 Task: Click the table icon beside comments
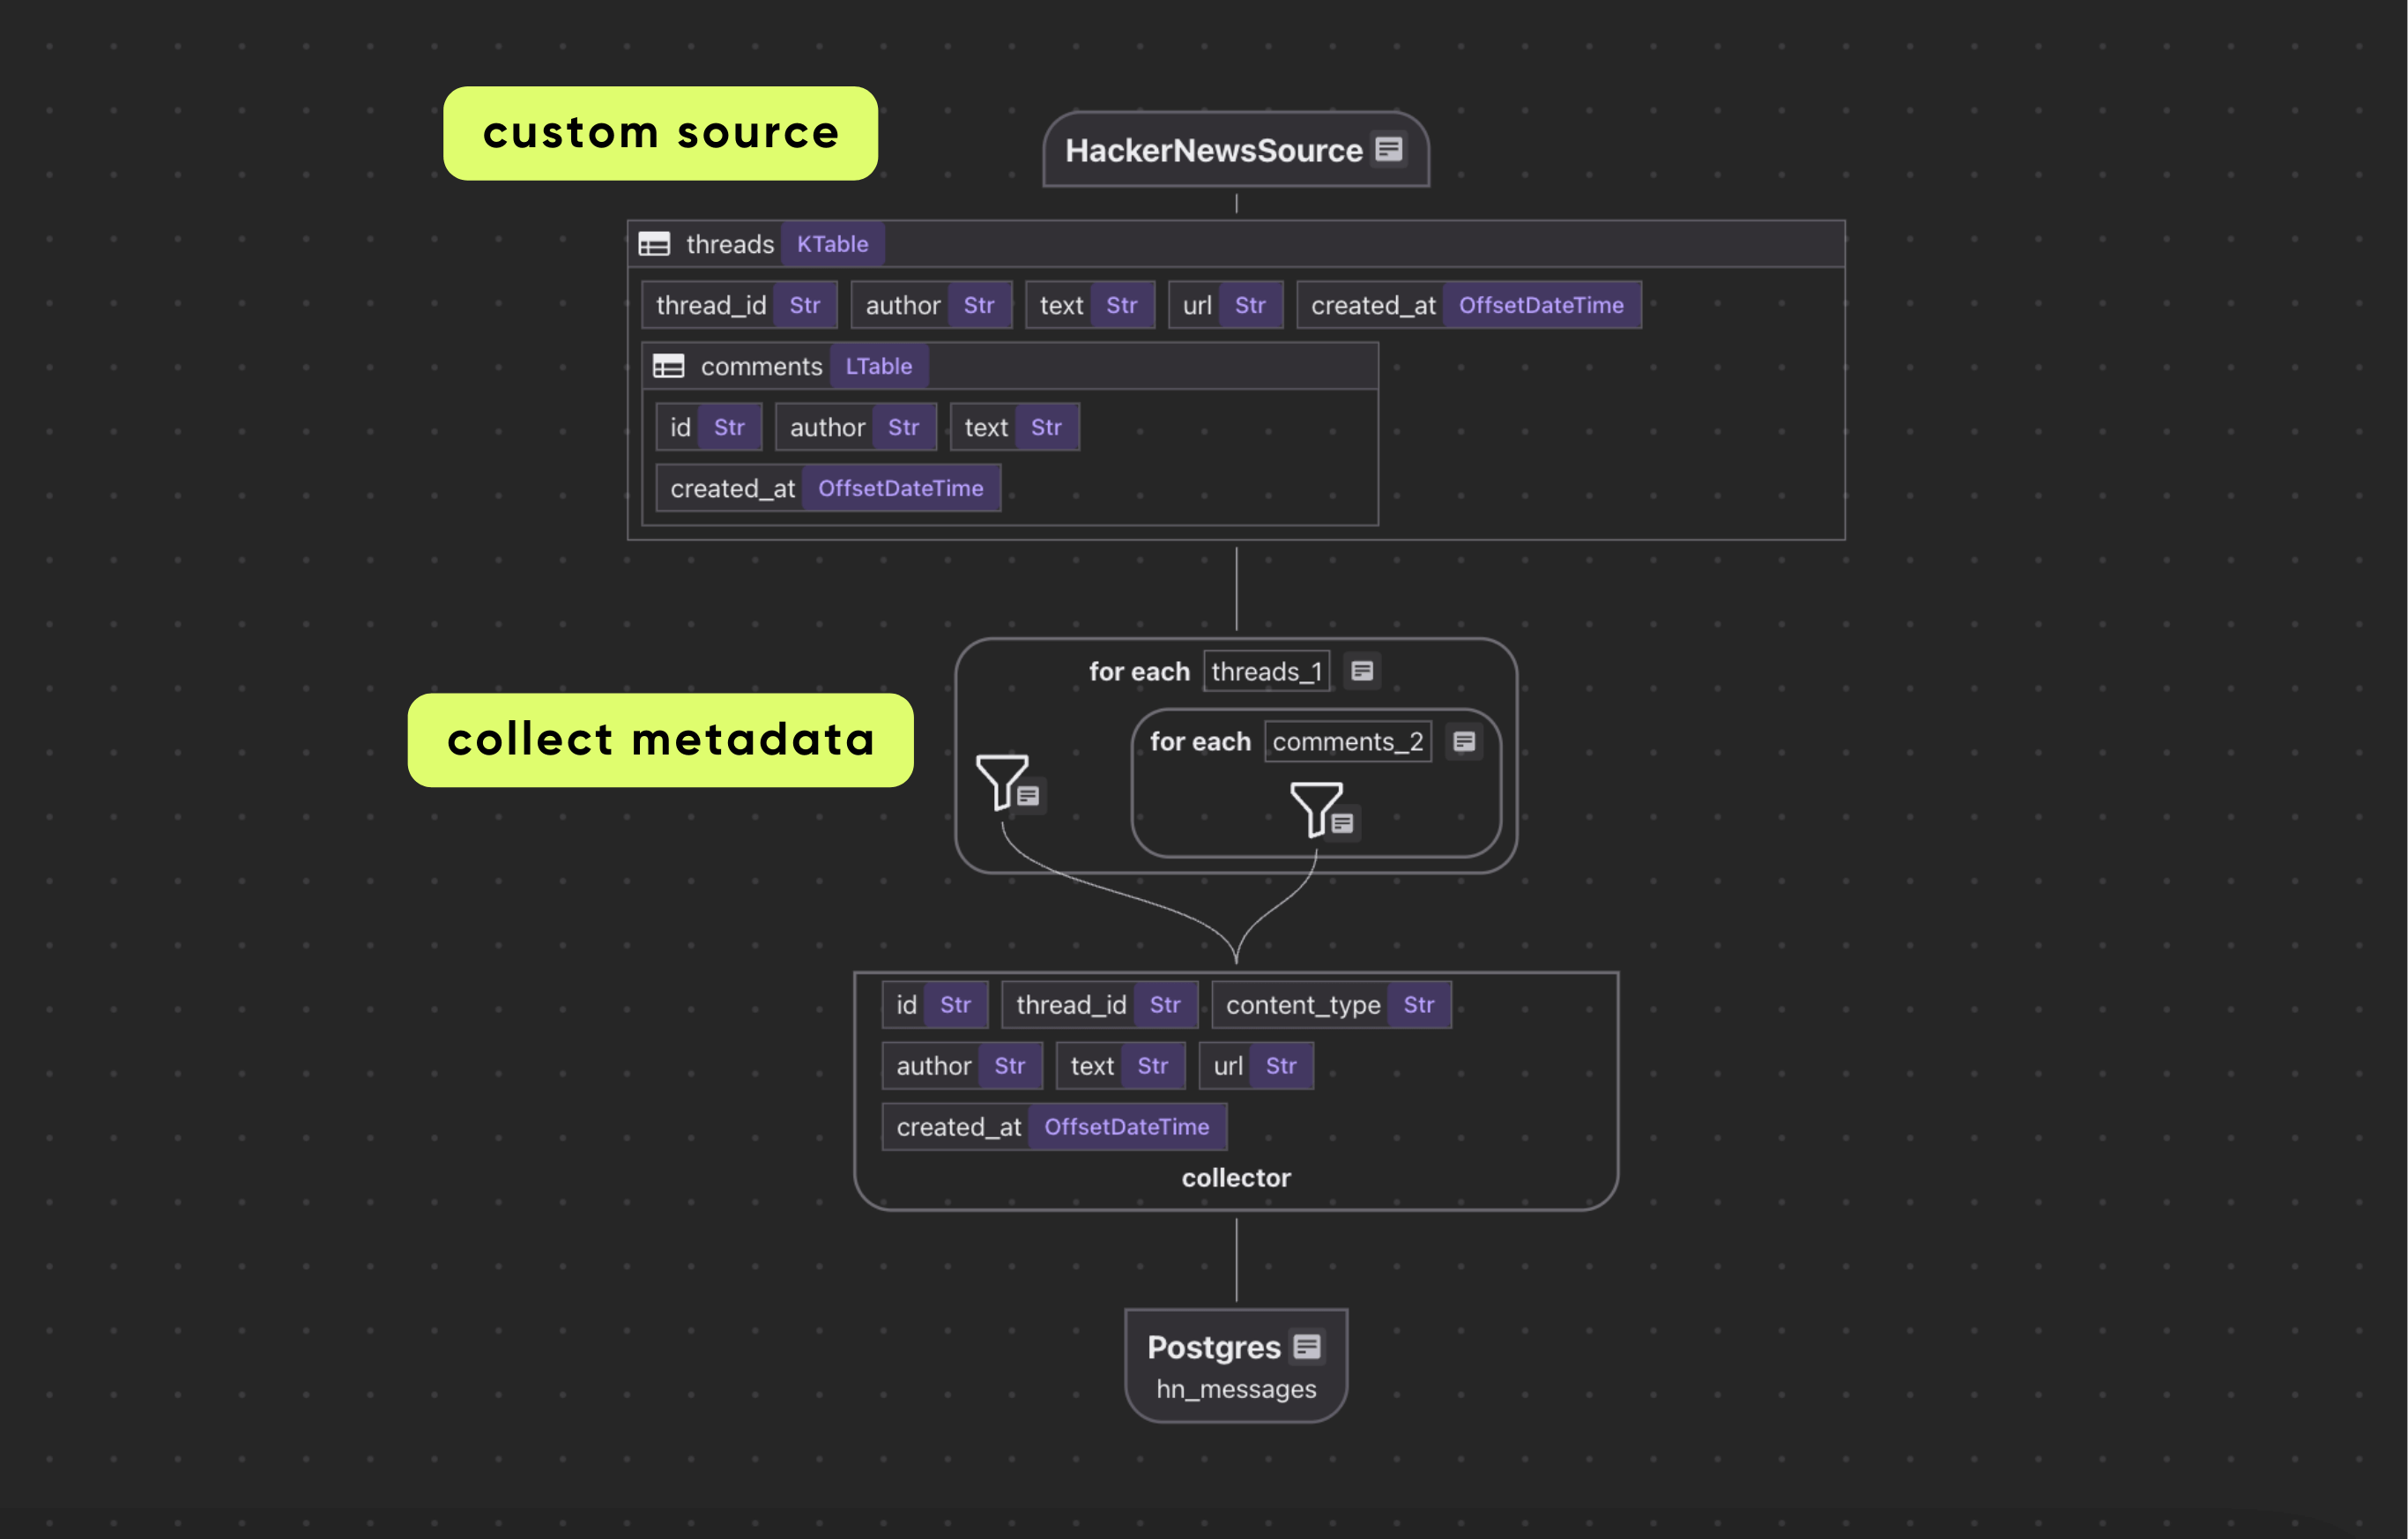click(x=668, y=366)
